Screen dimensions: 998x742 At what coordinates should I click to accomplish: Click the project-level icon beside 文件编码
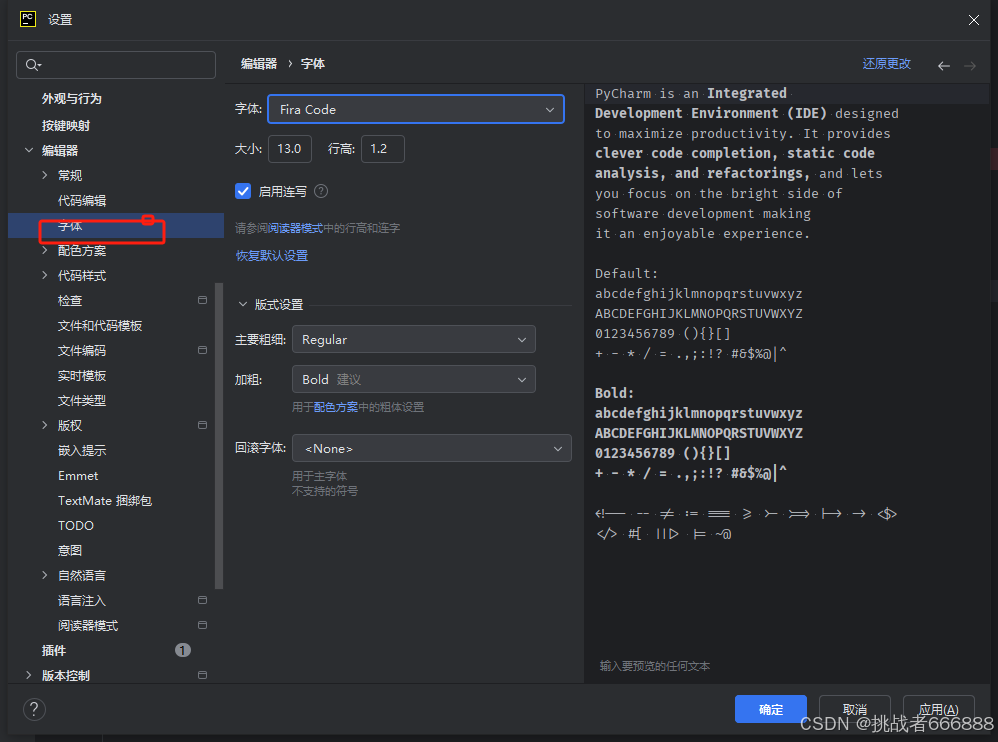pyautogui.click(x=202, y=350)
